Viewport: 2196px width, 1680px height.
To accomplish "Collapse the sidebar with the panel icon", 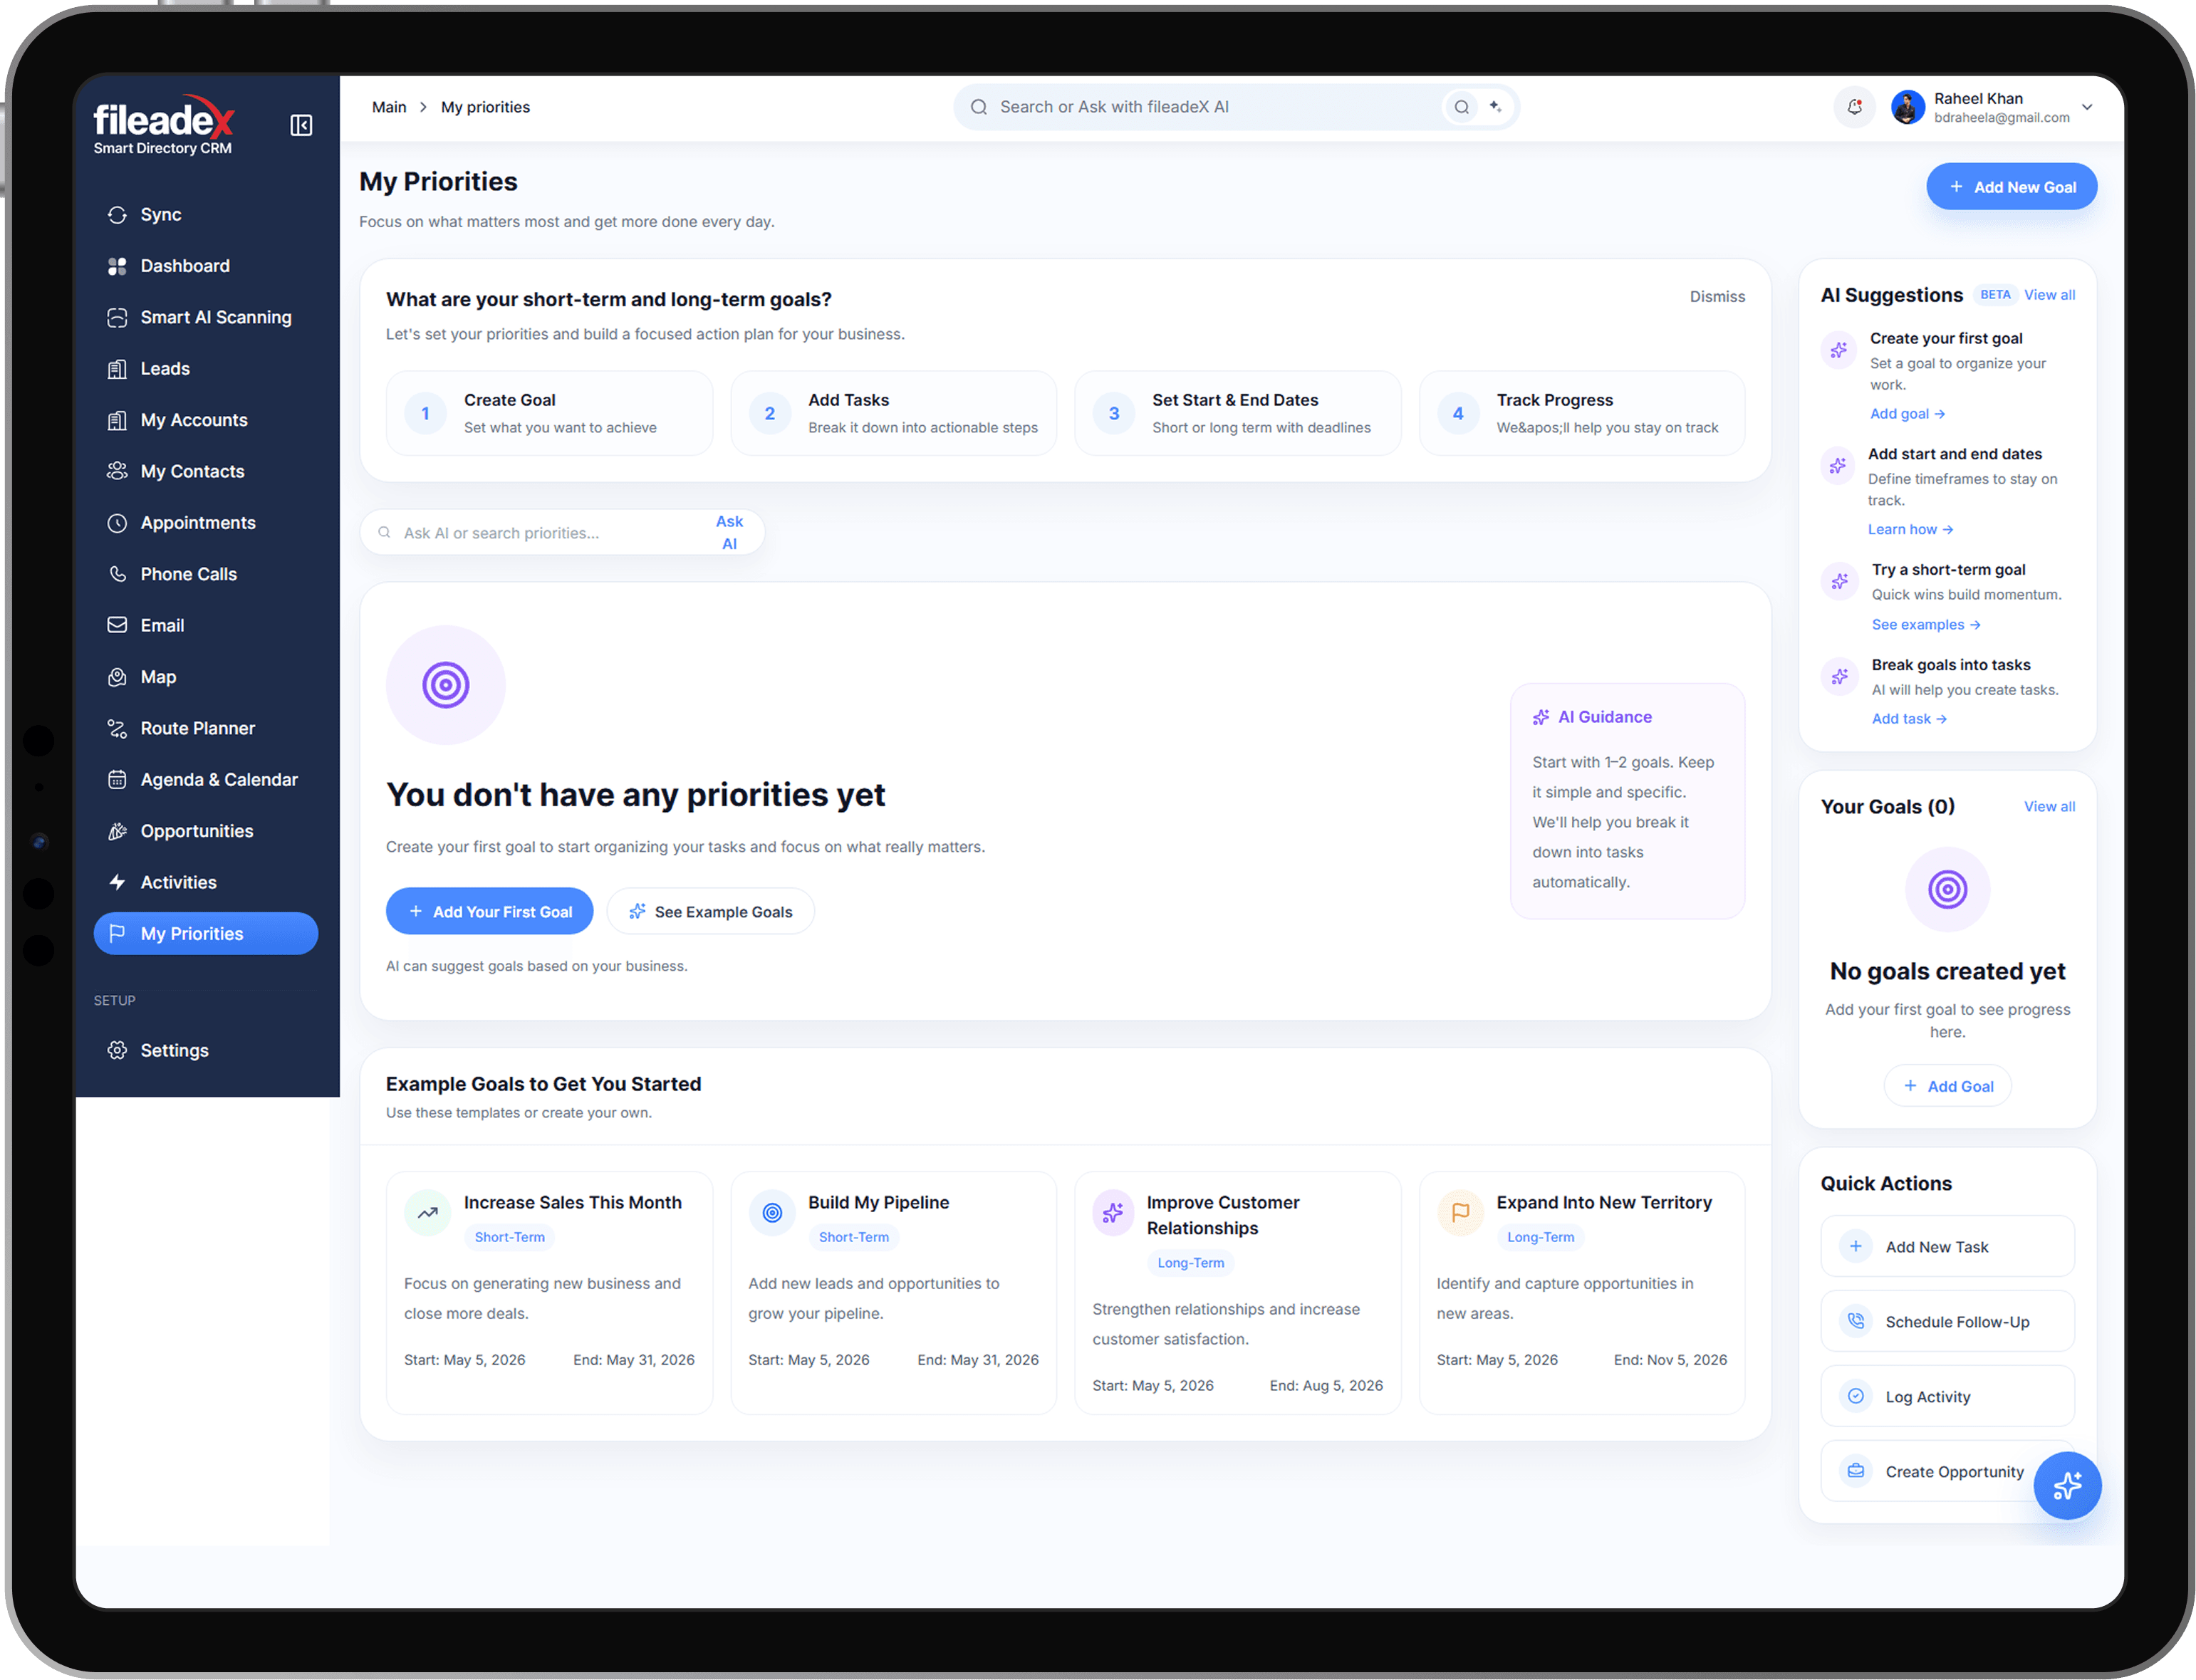I will point(301,125).
